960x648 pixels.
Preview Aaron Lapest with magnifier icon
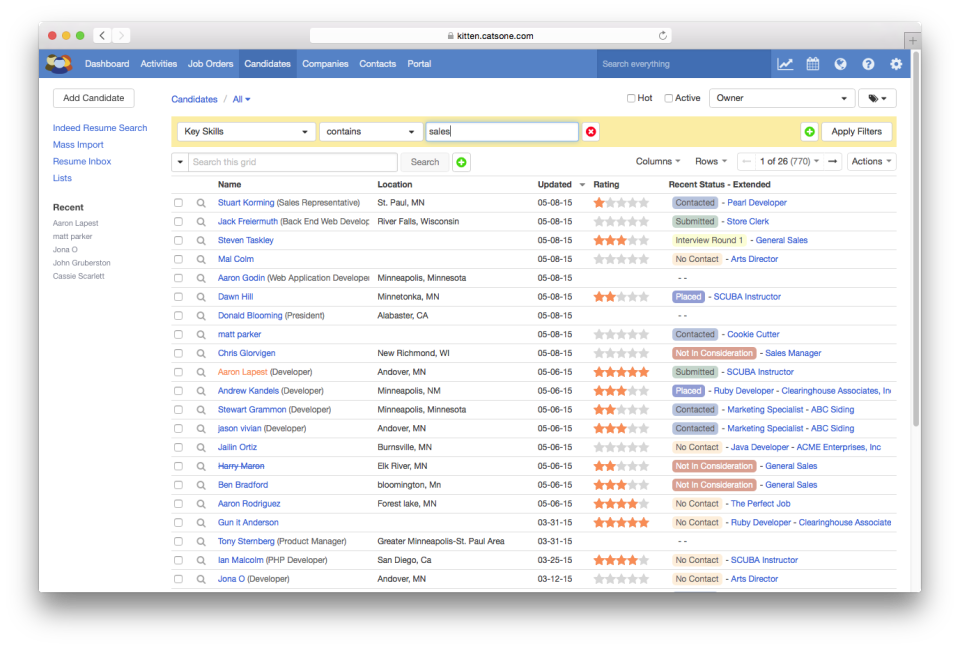(201, 372)
